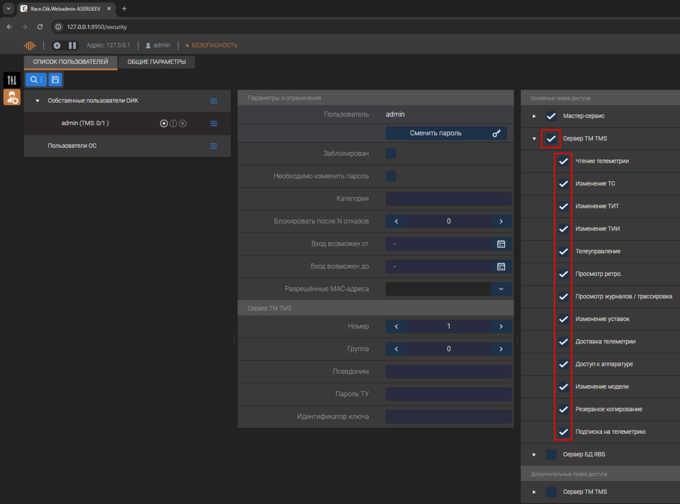The height and width of the screenshot is (504, 680).
Task: Switch to Общие параметры tab
Action: pyautogui.click(x=155, y=62)
